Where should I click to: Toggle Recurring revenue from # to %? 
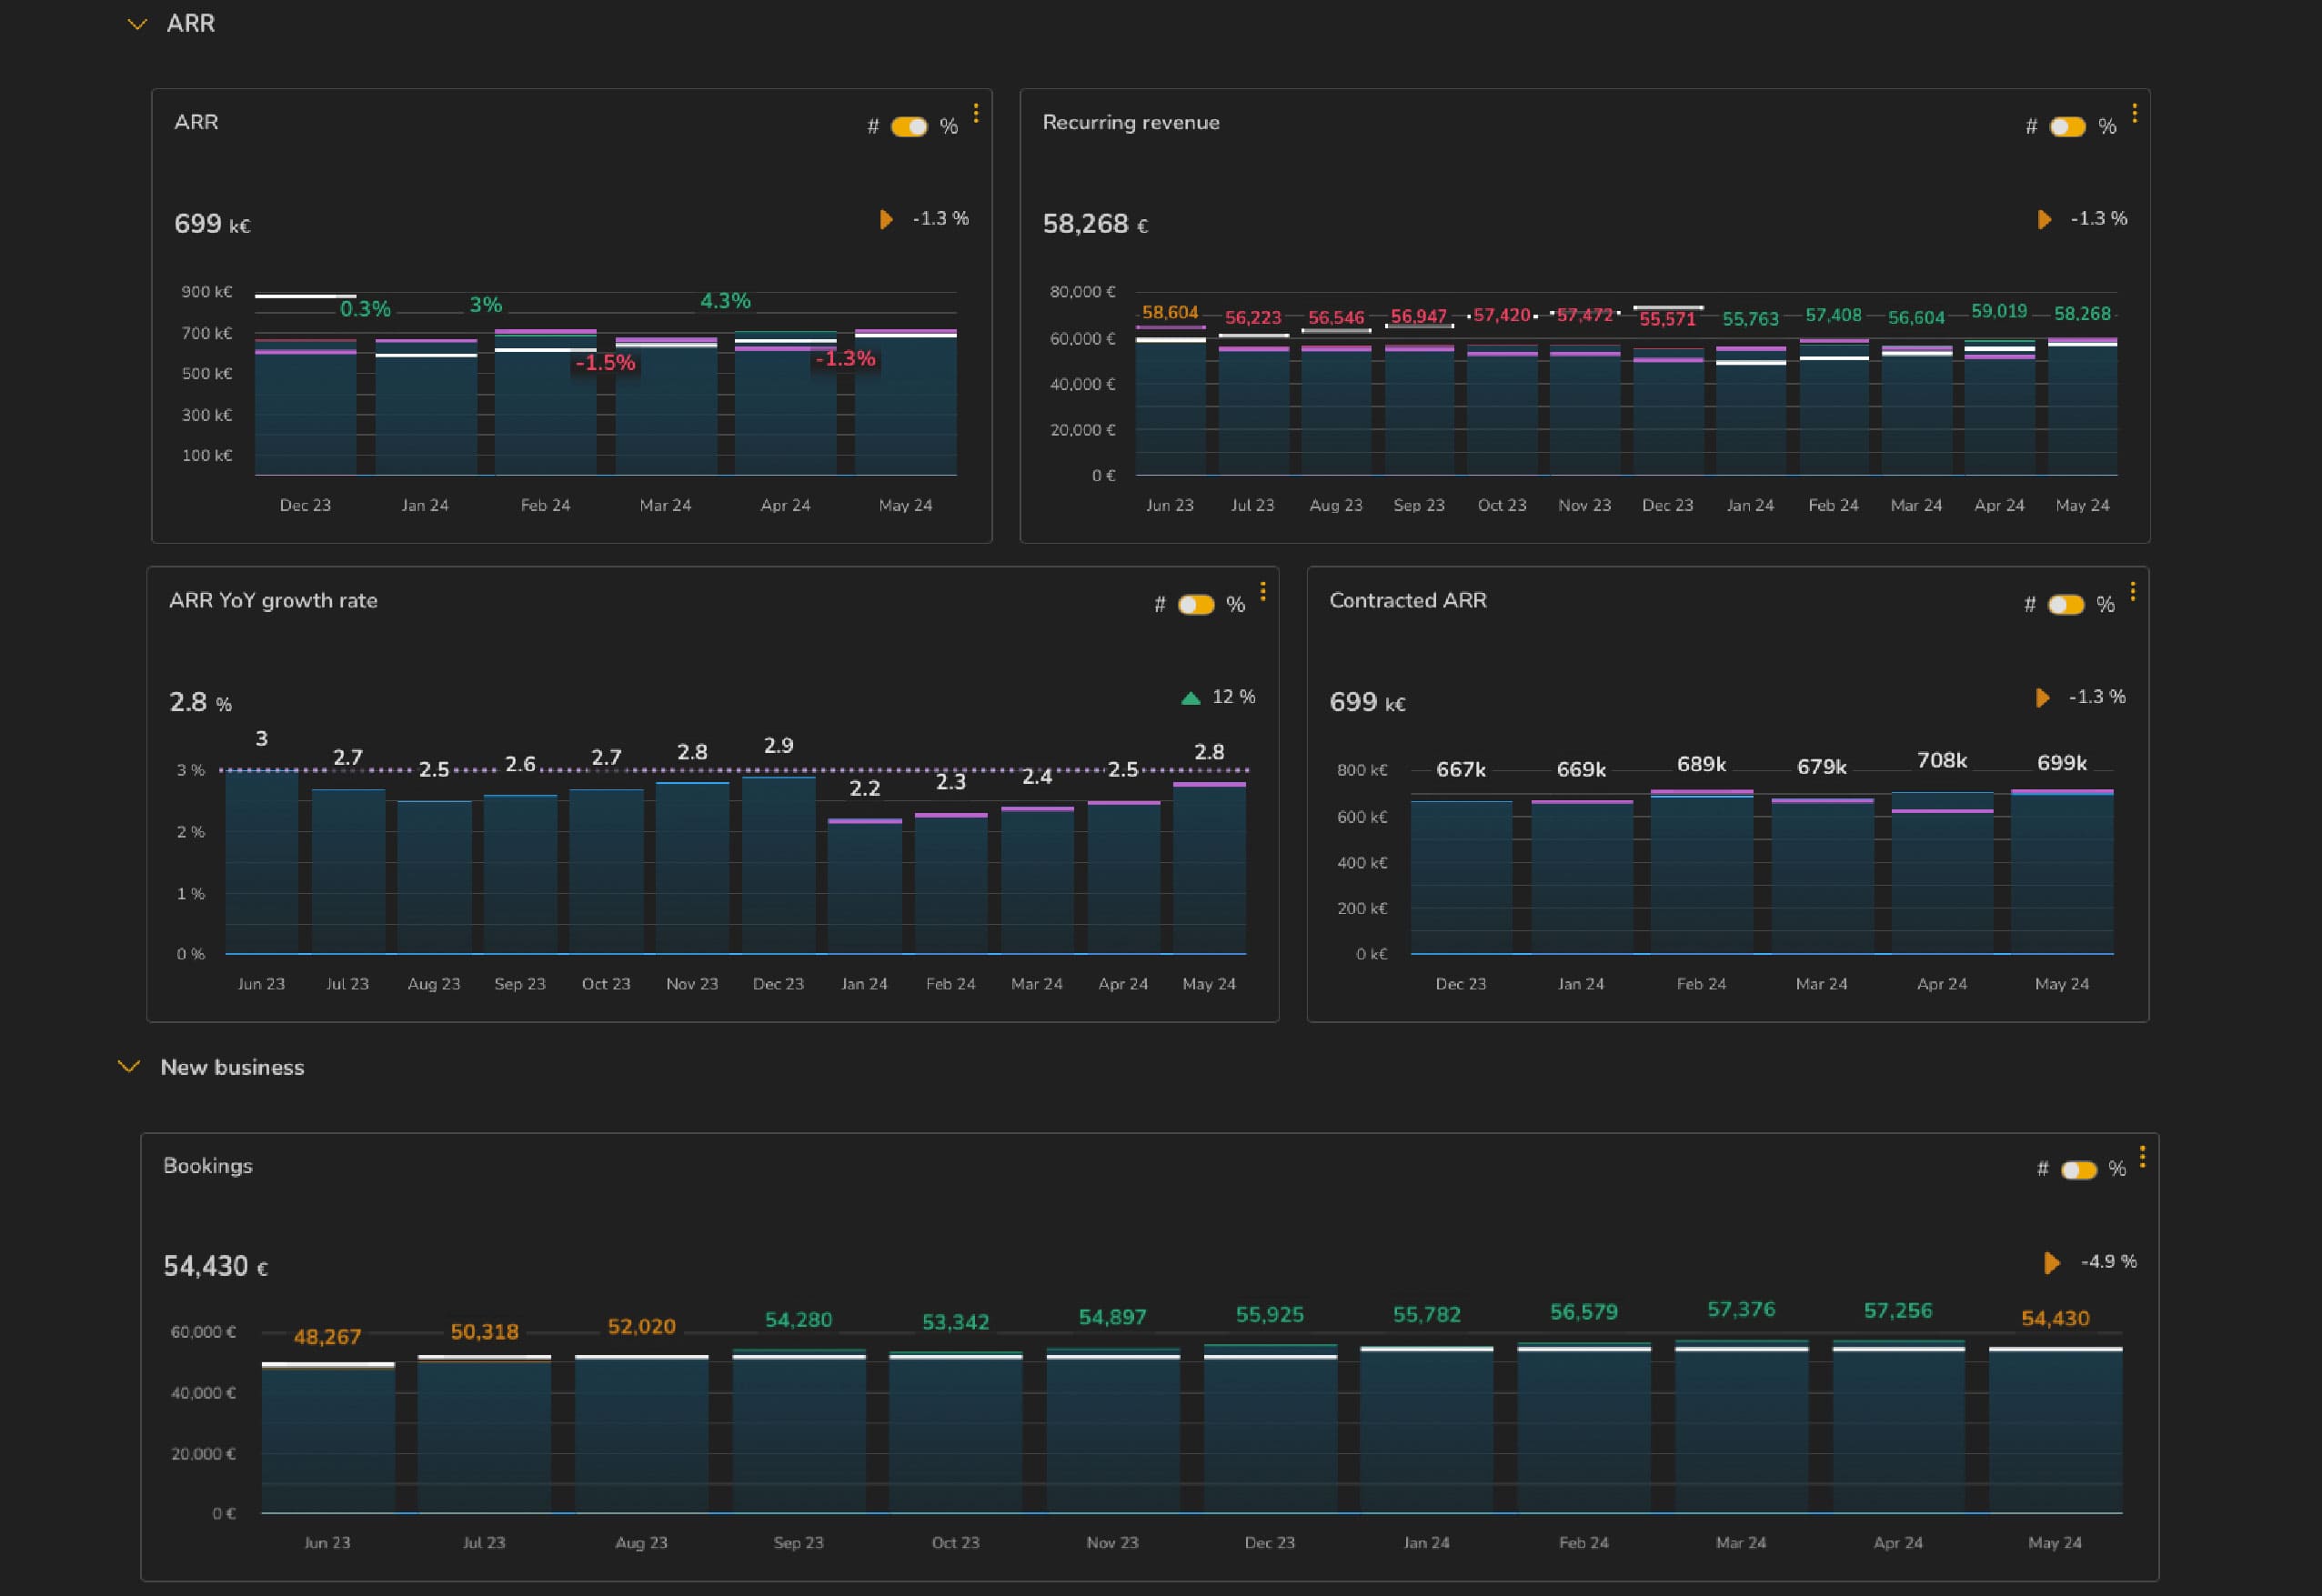pyautogui.click(x=2068, y=127)
